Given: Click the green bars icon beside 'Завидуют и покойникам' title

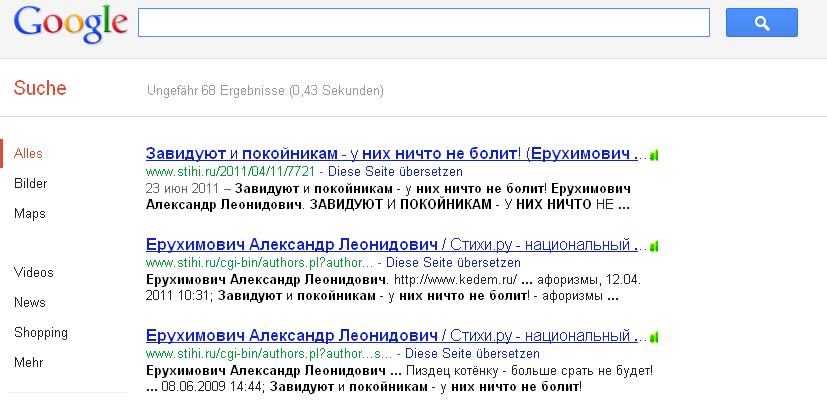Looking at the screenshot, I should 655,155.
